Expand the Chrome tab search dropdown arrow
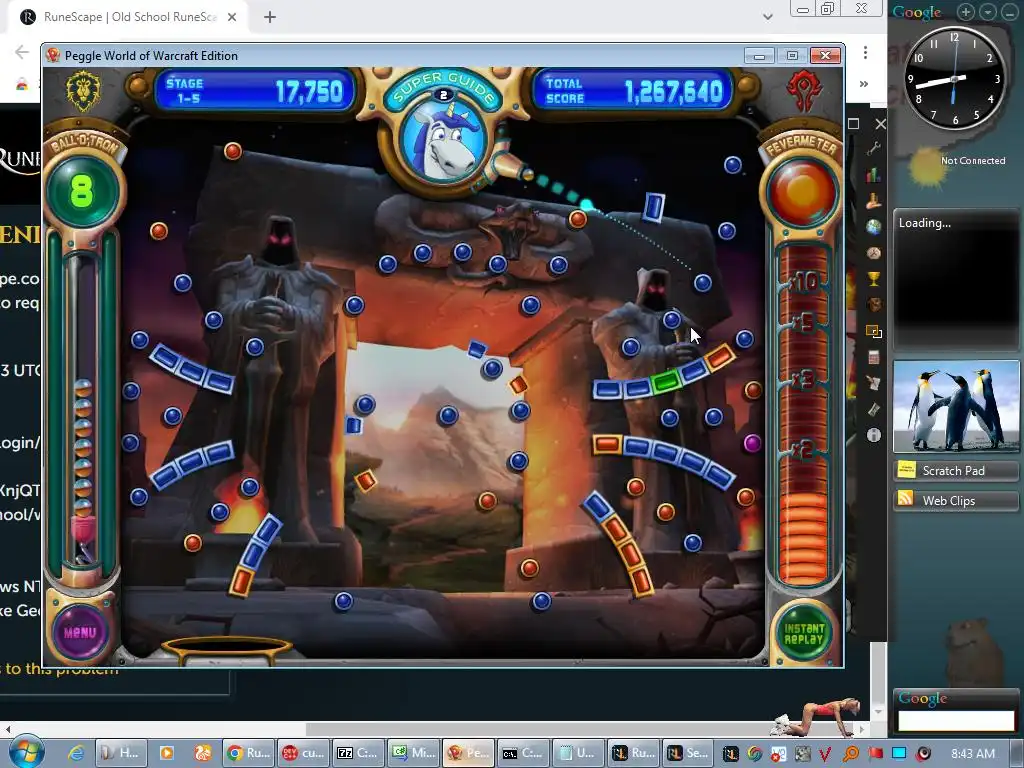The image size is (1024, 768). click(768, 17)
